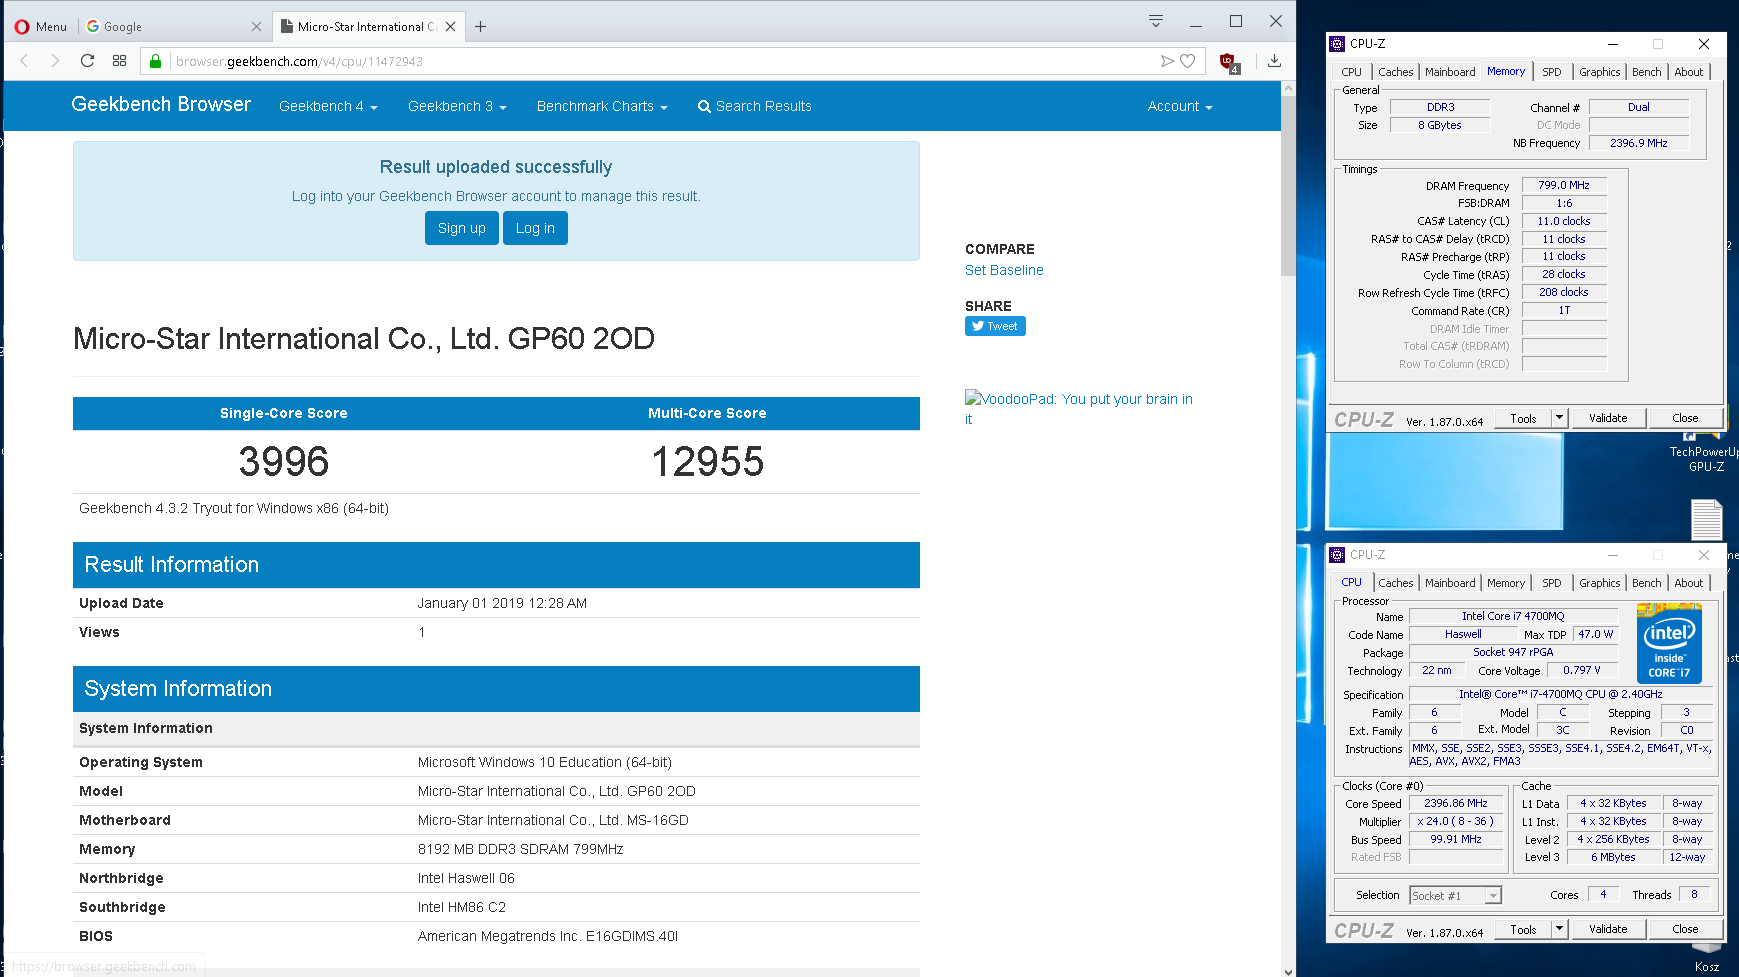
Task: Expand the Geekbench 4 dropdown menu
Action: (x=328, y=106)
